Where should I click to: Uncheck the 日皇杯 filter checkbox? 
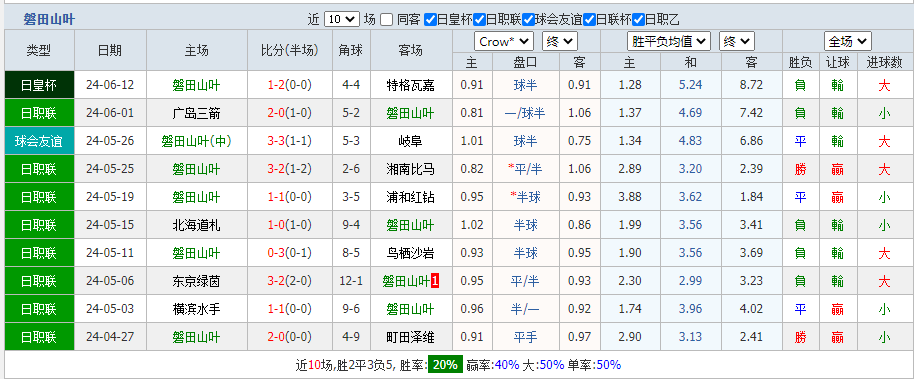coord(430,20)
